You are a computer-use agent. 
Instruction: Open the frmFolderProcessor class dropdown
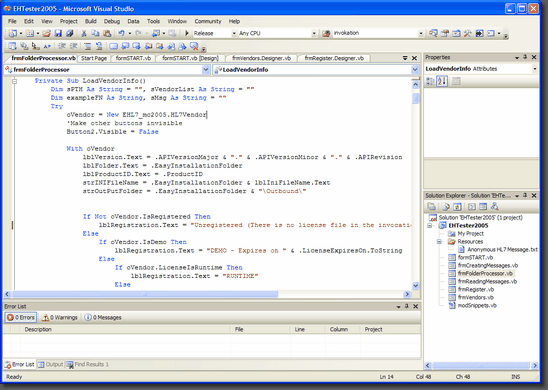click(x=206, y=70)
